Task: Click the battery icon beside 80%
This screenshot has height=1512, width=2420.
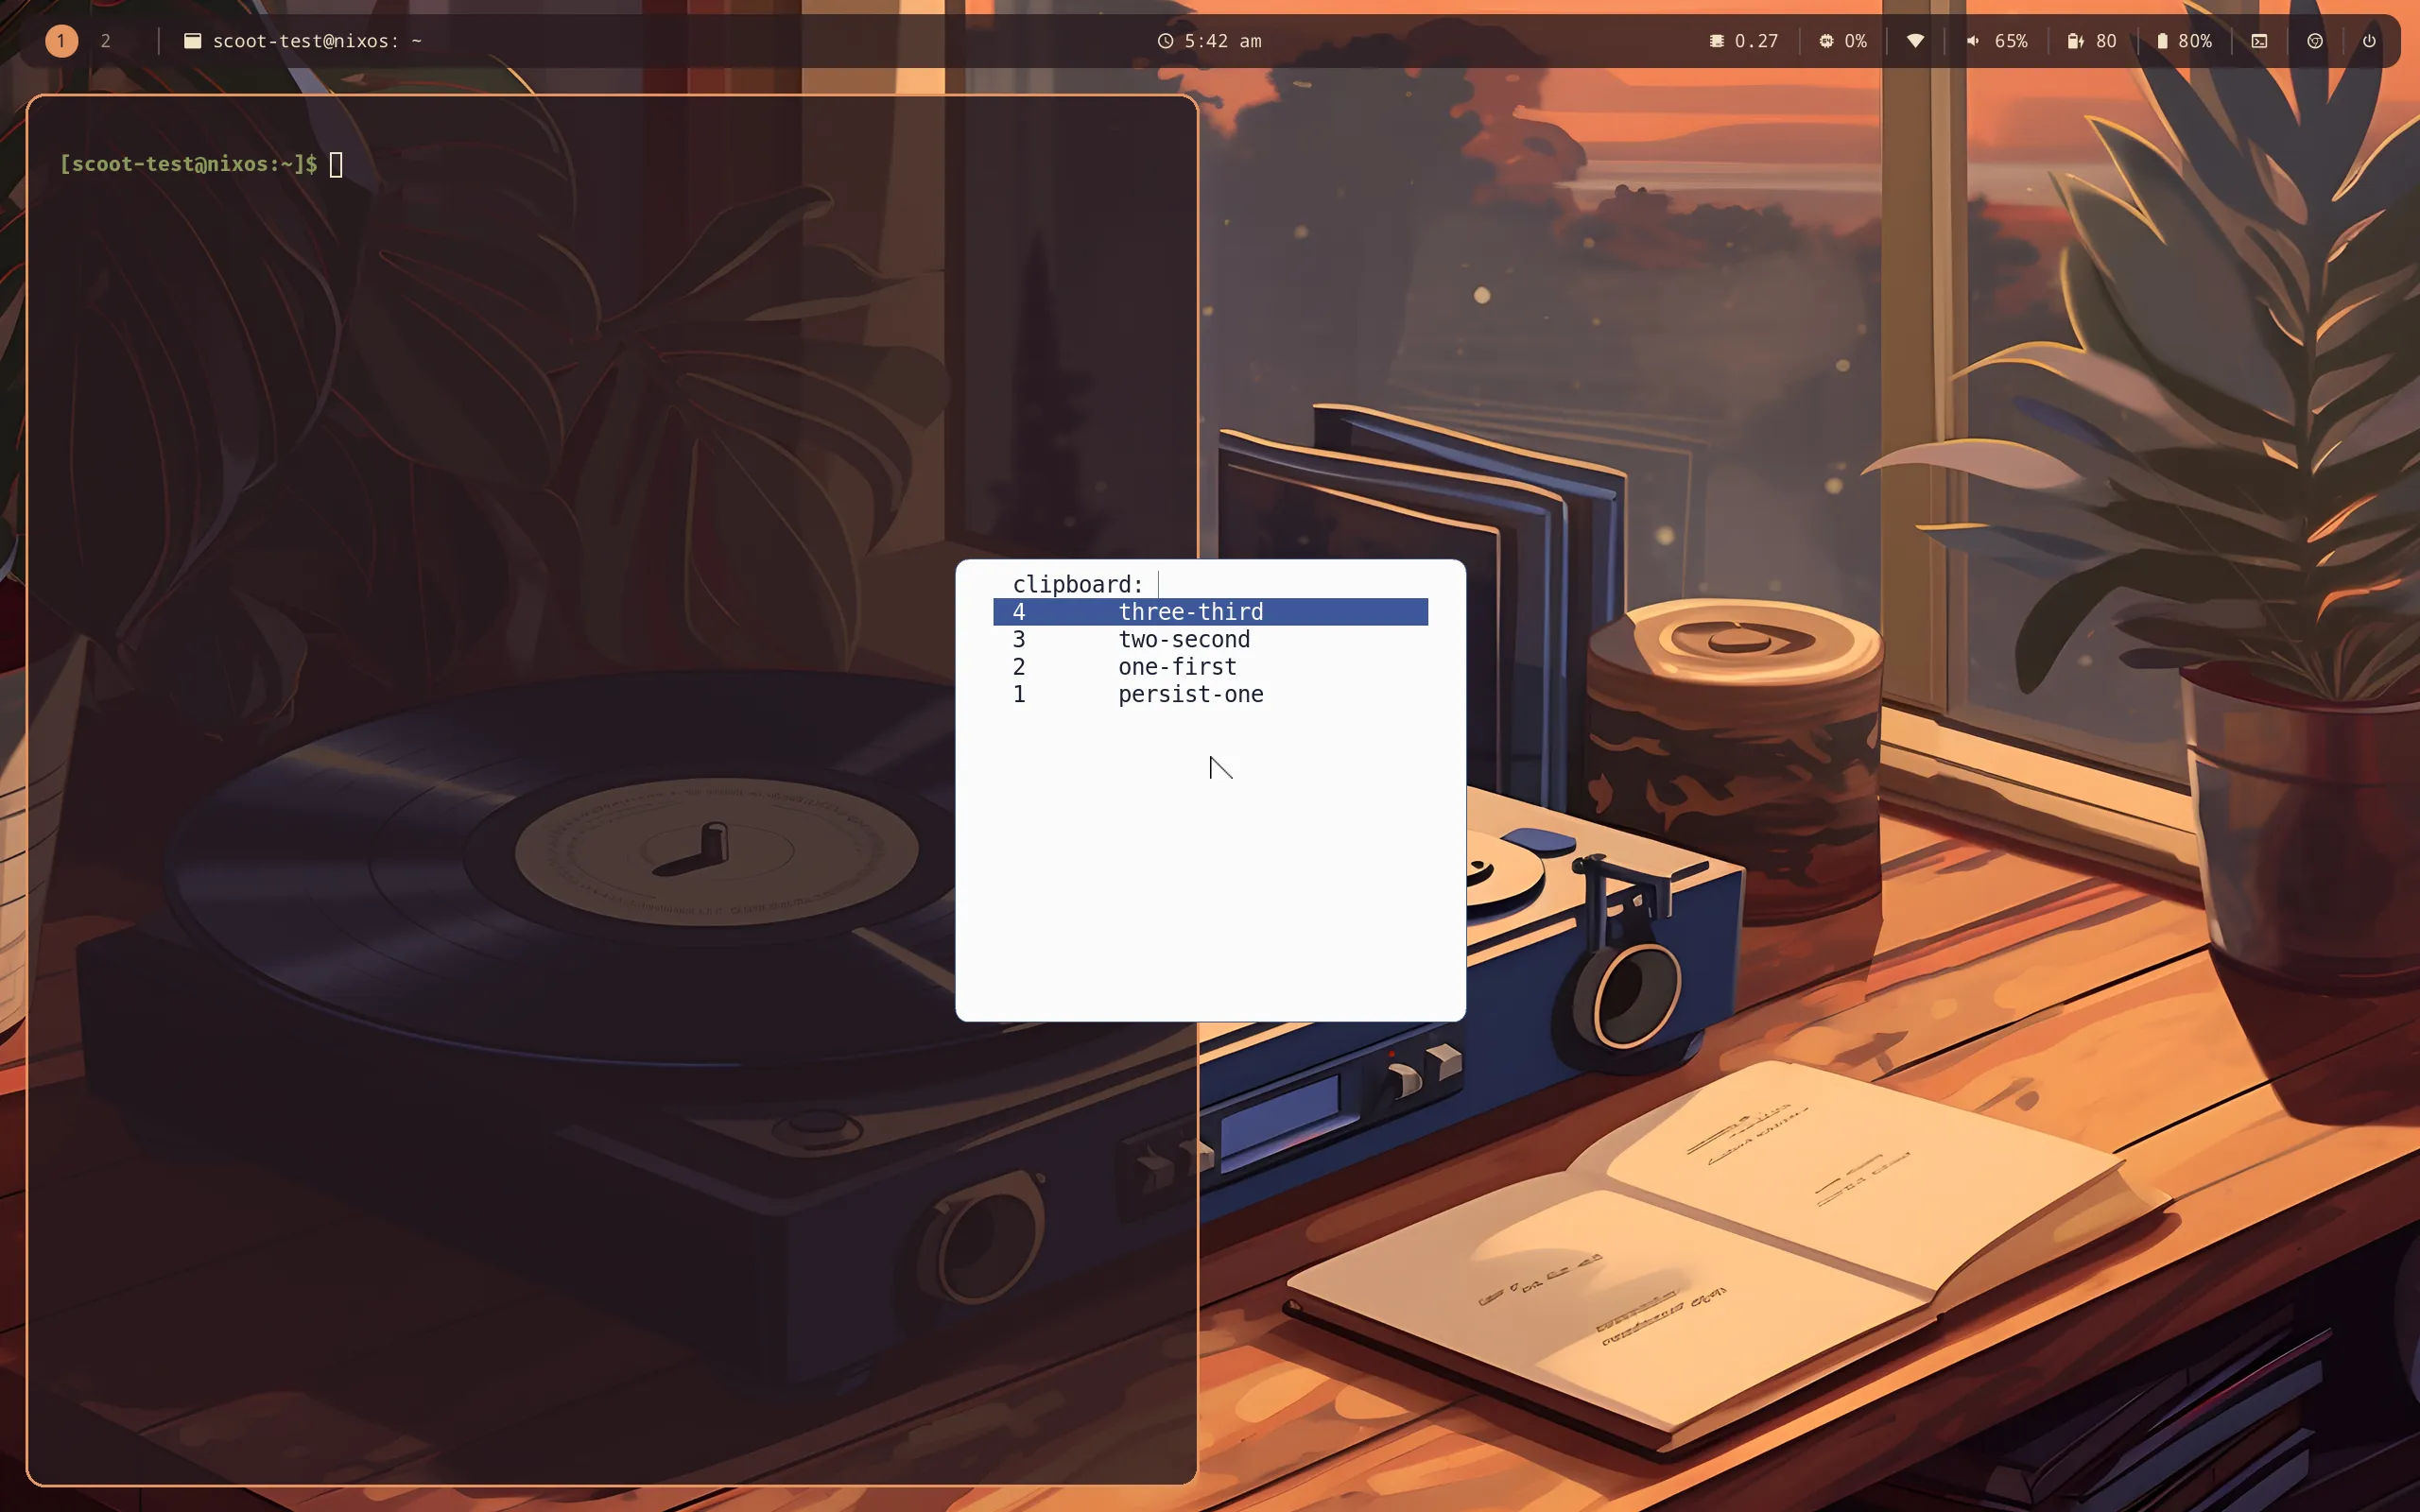Action: coord(2162,41)
